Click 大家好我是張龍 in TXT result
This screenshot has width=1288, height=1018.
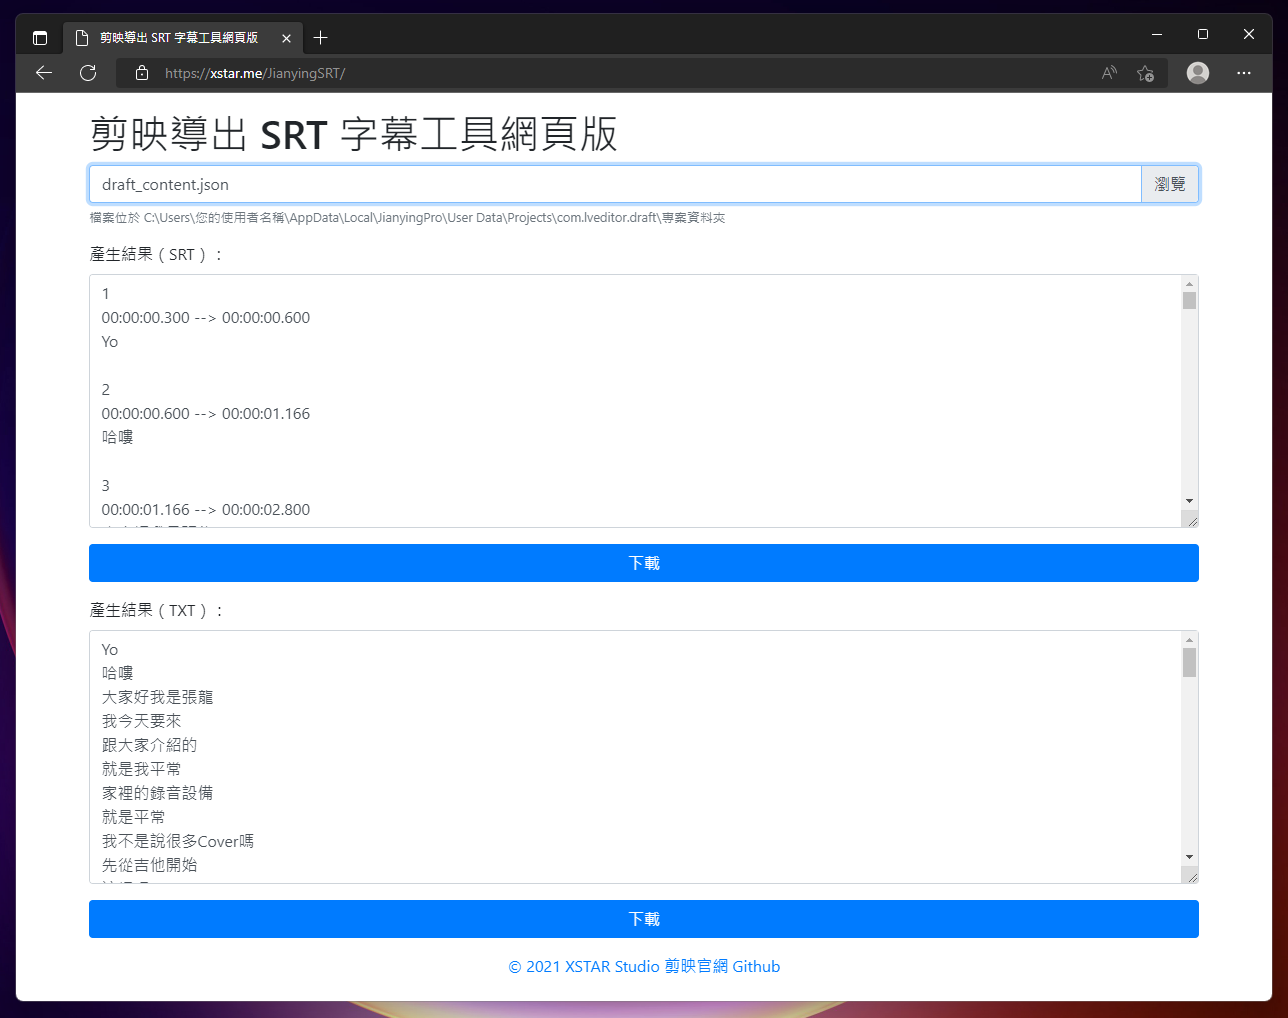(157, 697)
